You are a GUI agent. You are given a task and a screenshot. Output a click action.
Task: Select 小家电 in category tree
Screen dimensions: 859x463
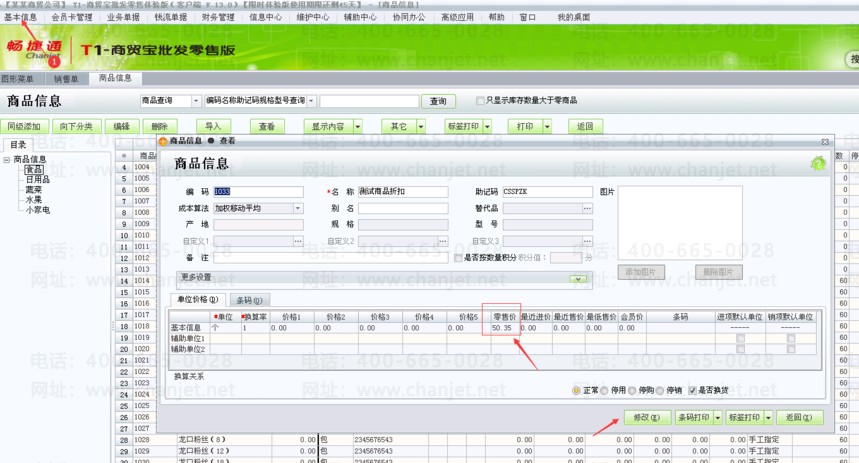[x=37, y=210]
